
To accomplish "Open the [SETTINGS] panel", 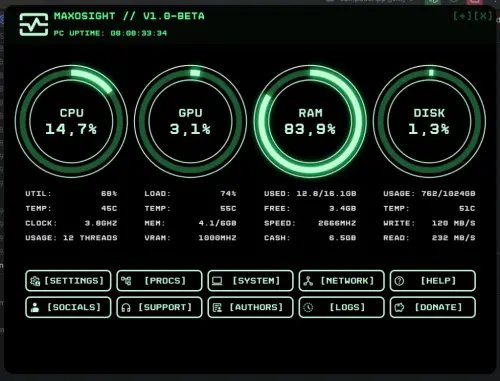I will [68, 281].
